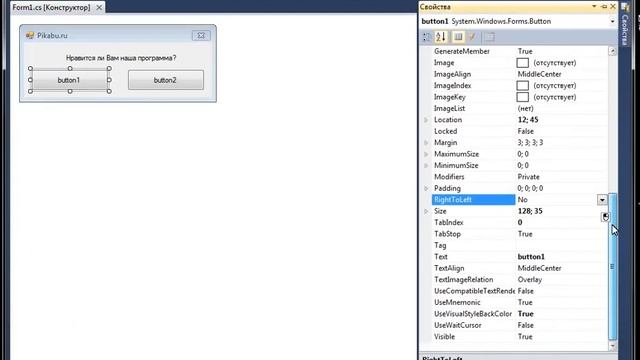Expand the Location property
This screenshot has width=640, height=360.
pos(426,120)
